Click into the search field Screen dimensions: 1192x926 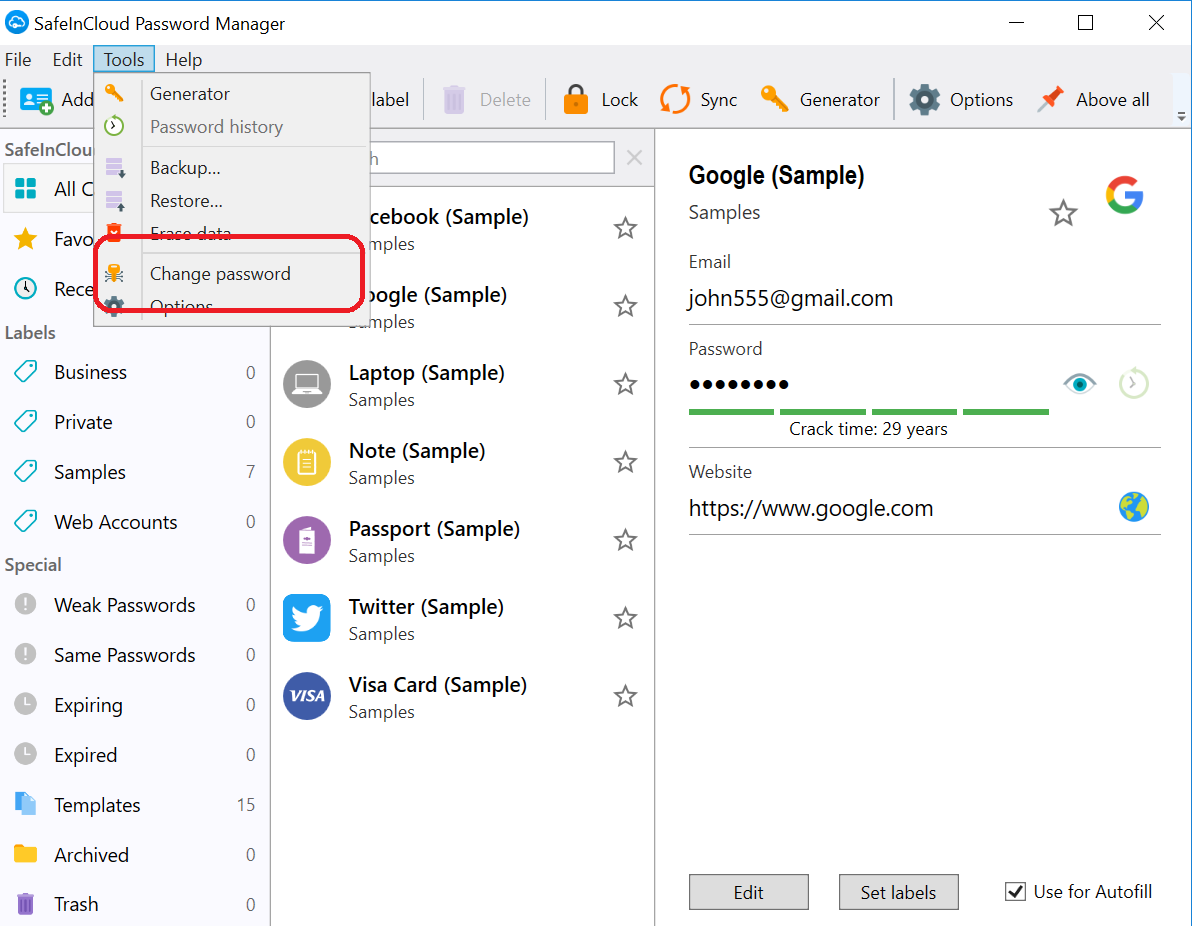(x=492, y=157)
